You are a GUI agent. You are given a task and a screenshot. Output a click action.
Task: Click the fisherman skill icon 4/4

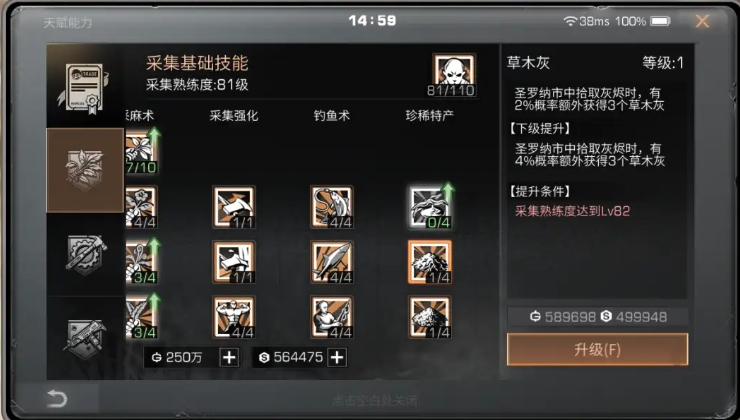pyautogui.click(x=332, y=317)
